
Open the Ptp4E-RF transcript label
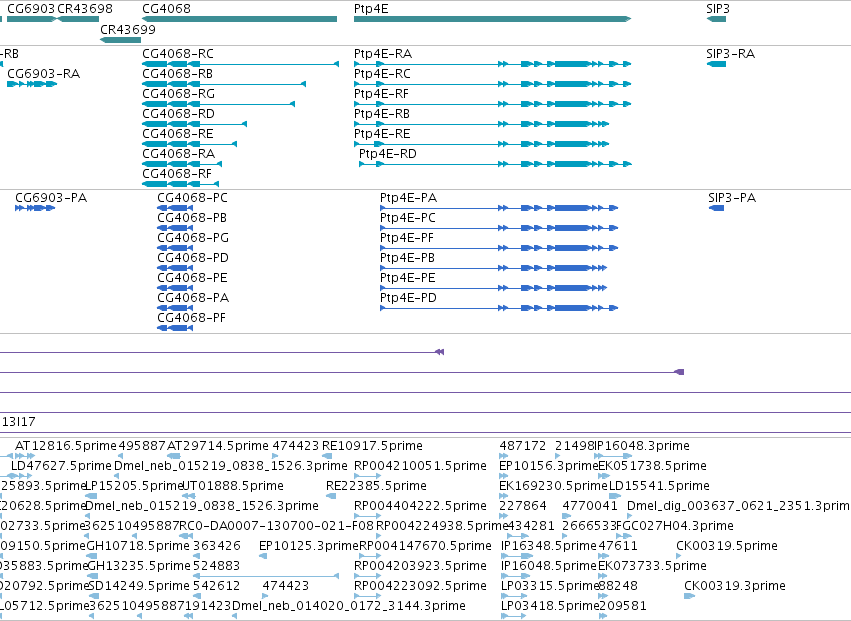[382, 94]
